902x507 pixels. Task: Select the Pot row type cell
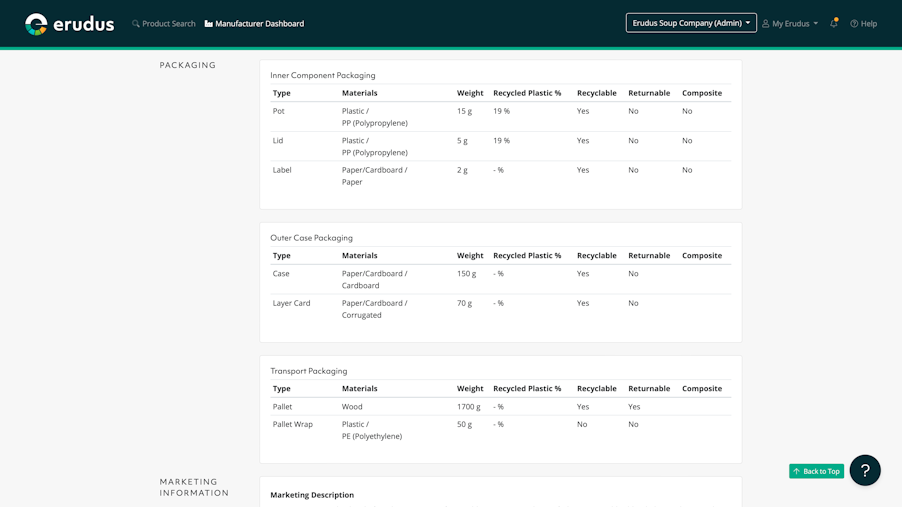coord(278,111)
